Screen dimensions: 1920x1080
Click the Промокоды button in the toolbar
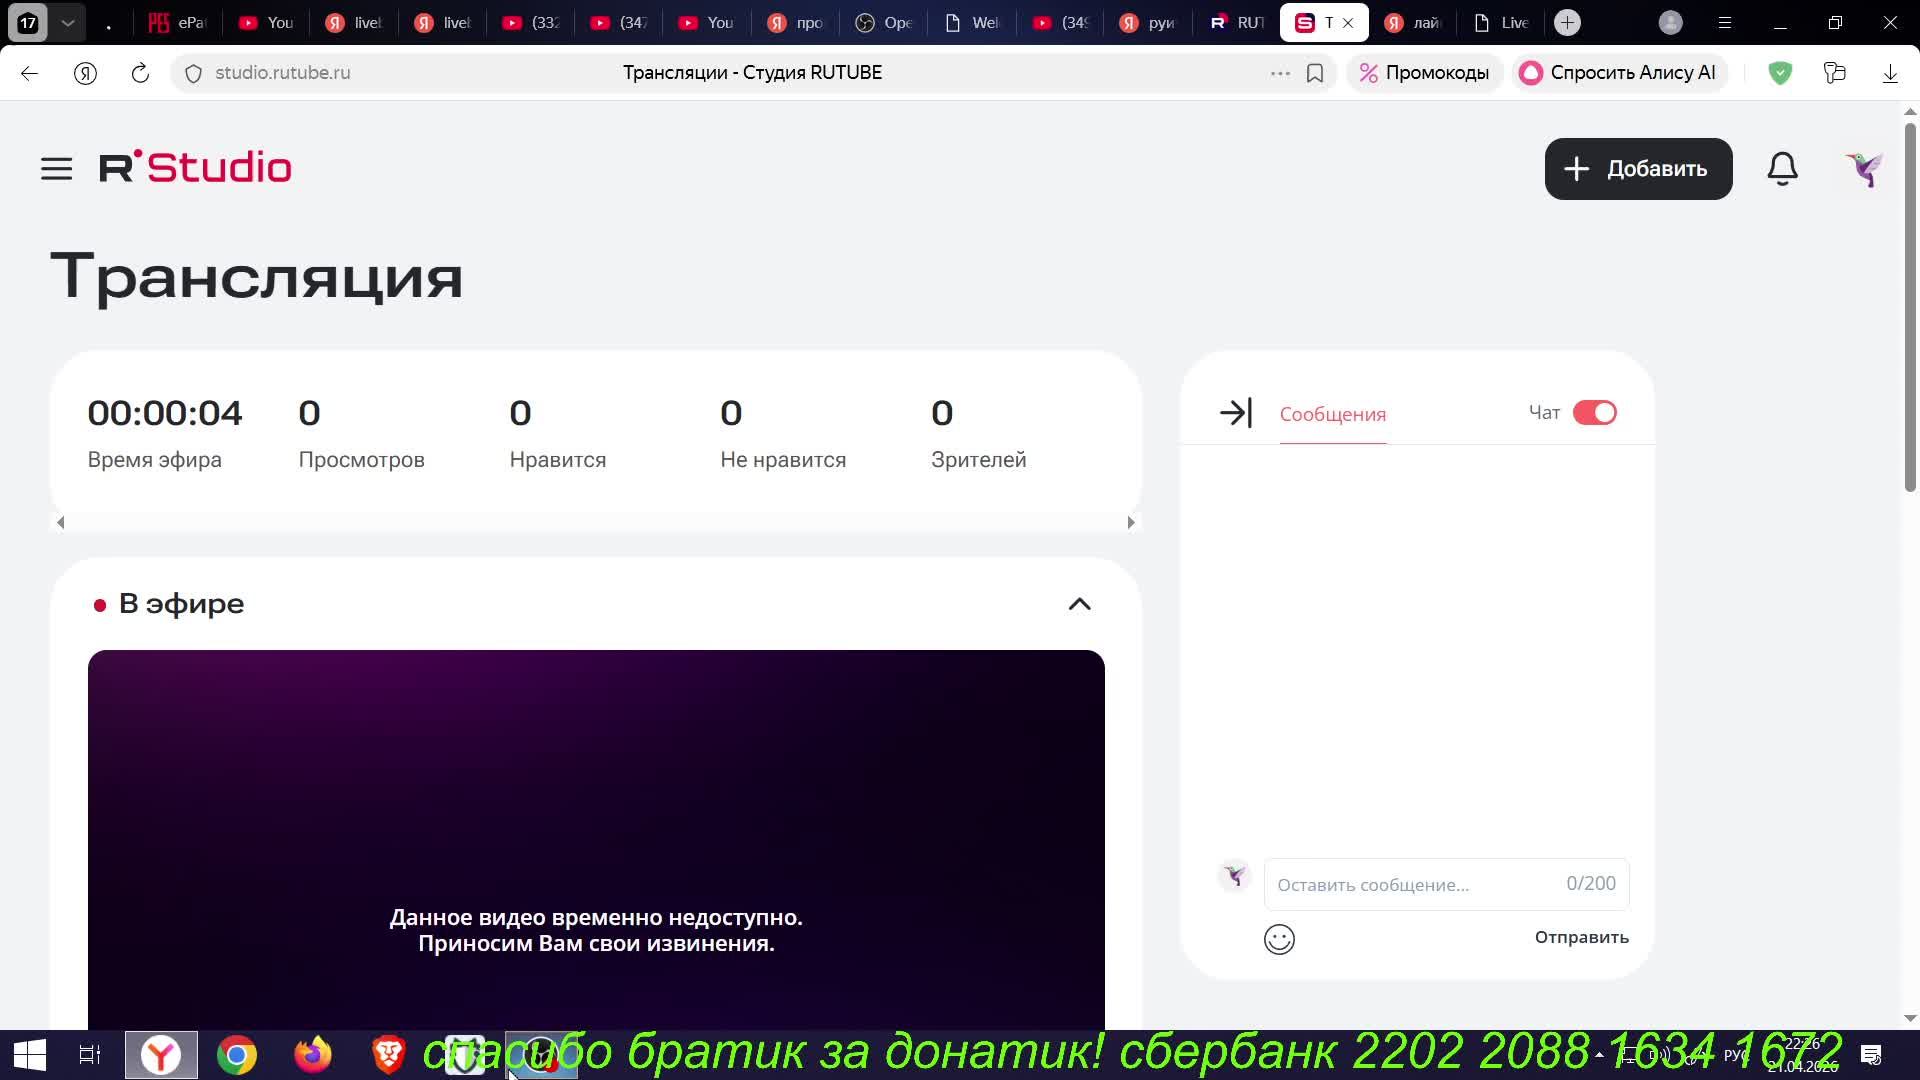pyautogui.click(x=1424, y=73)
